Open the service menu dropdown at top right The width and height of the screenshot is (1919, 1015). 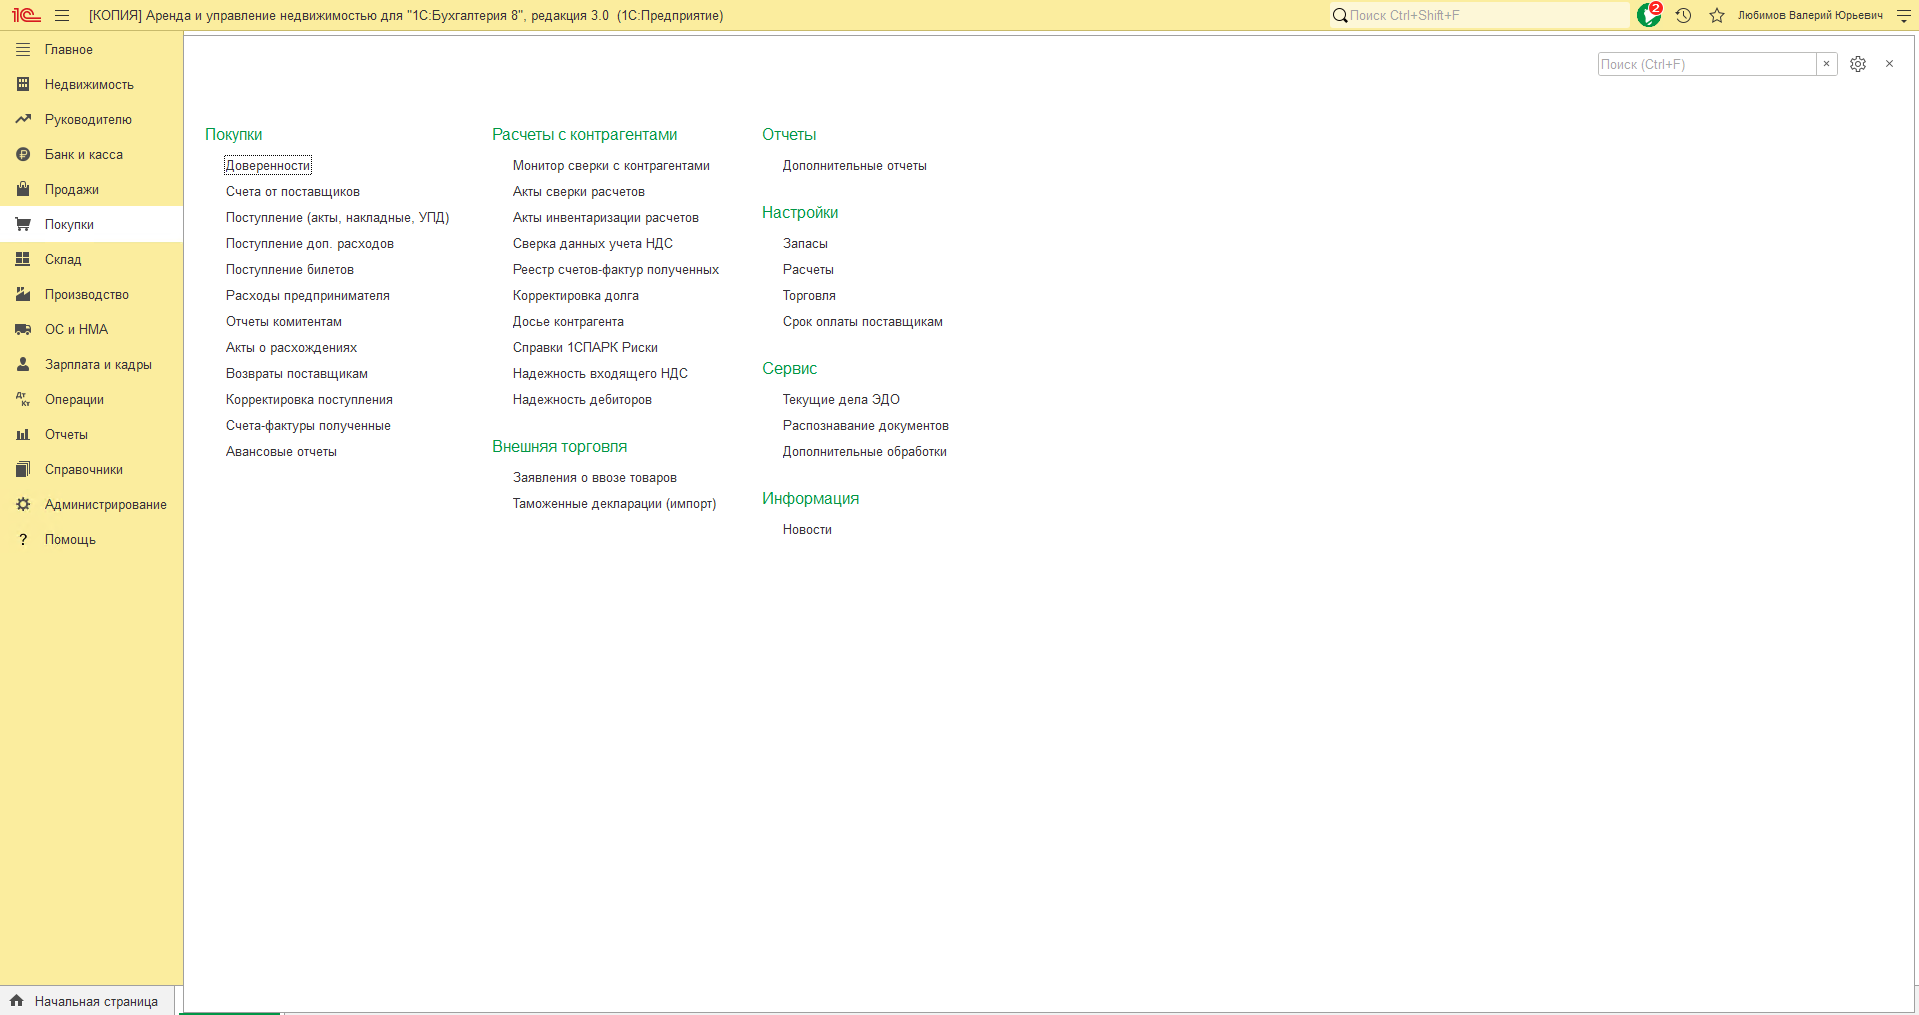pyautogui.click(x=1904, y=16)
